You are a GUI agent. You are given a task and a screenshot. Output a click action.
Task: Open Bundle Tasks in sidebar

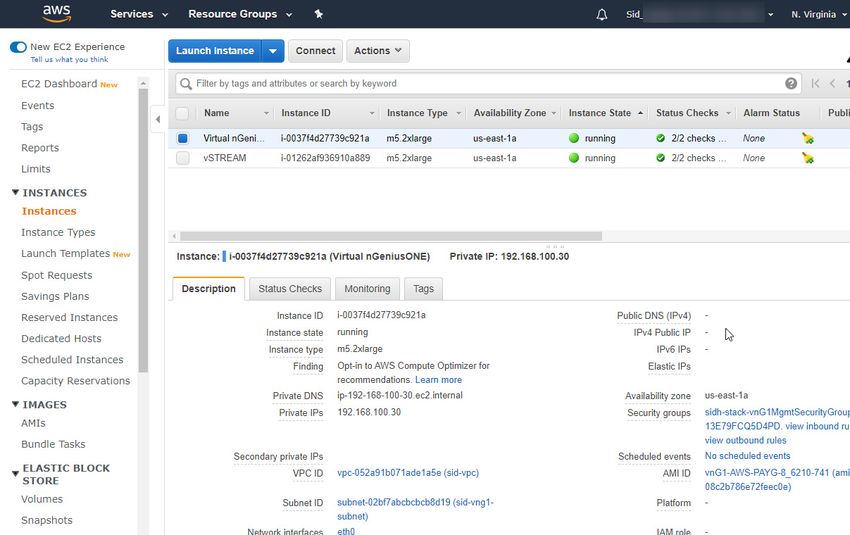tap(53, 444)
